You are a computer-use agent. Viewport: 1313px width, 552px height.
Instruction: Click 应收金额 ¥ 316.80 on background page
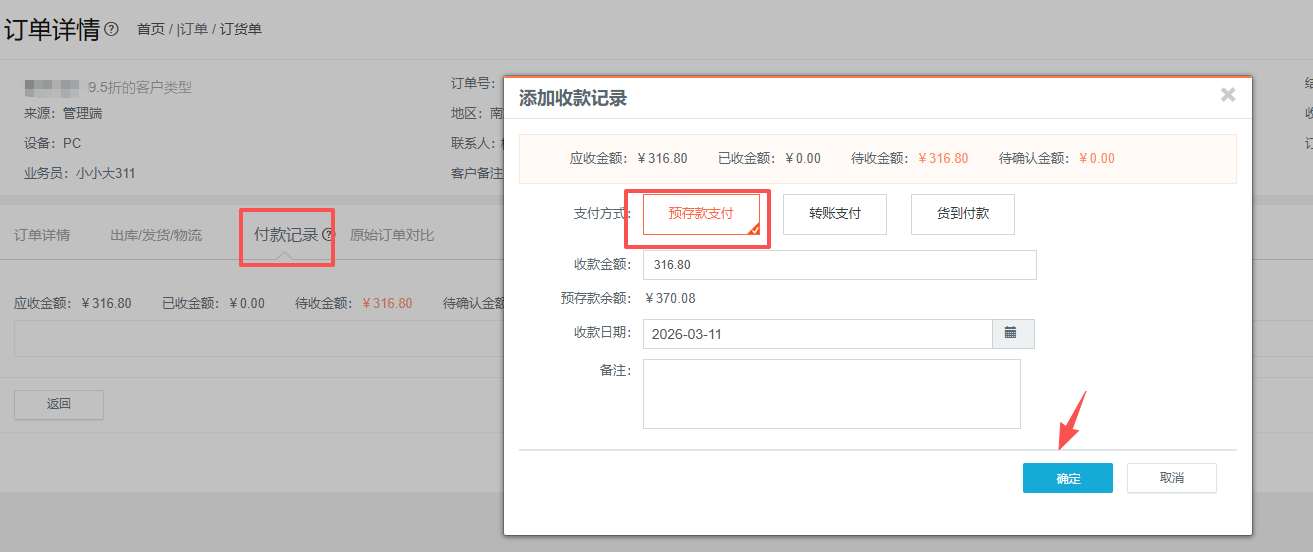coord(73,303)
